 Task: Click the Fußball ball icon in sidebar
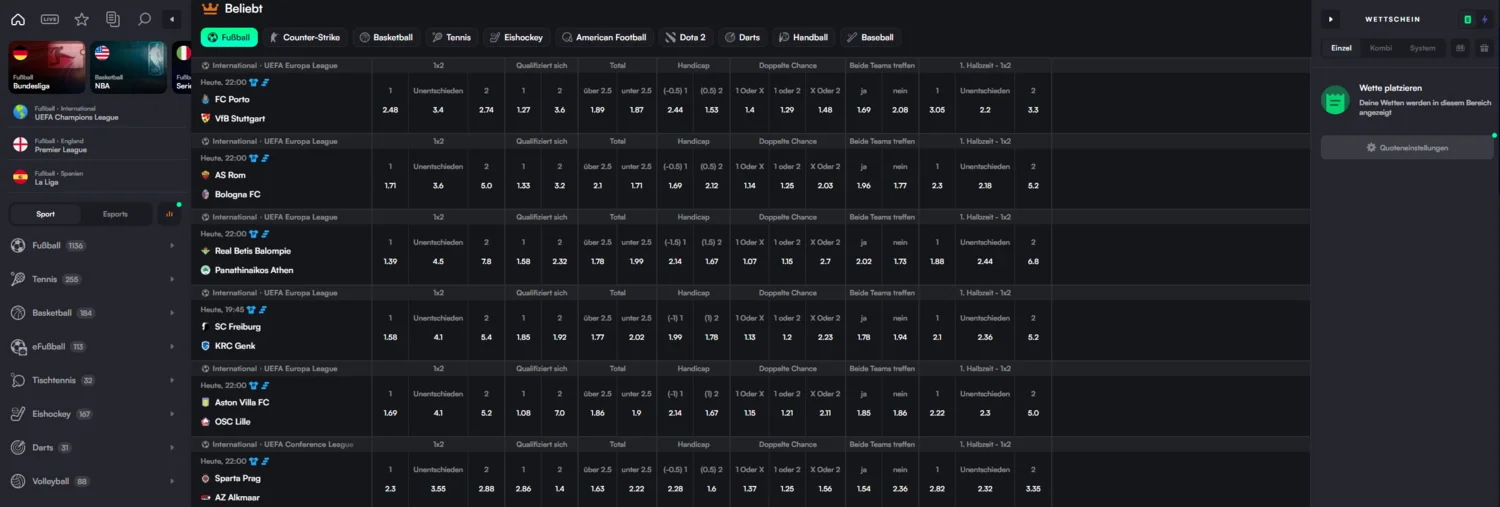[18, 246]
